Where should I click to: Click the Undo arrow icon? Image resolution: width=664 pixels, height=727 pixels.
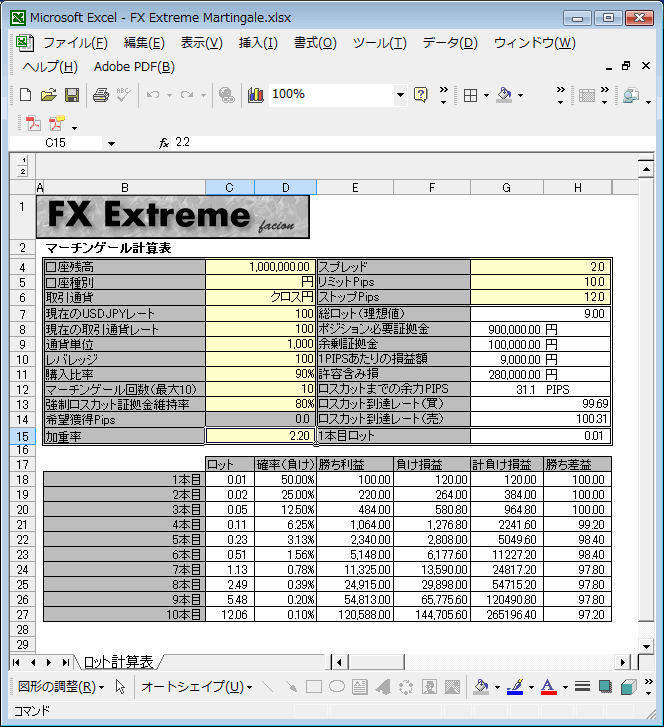(153, 95)
